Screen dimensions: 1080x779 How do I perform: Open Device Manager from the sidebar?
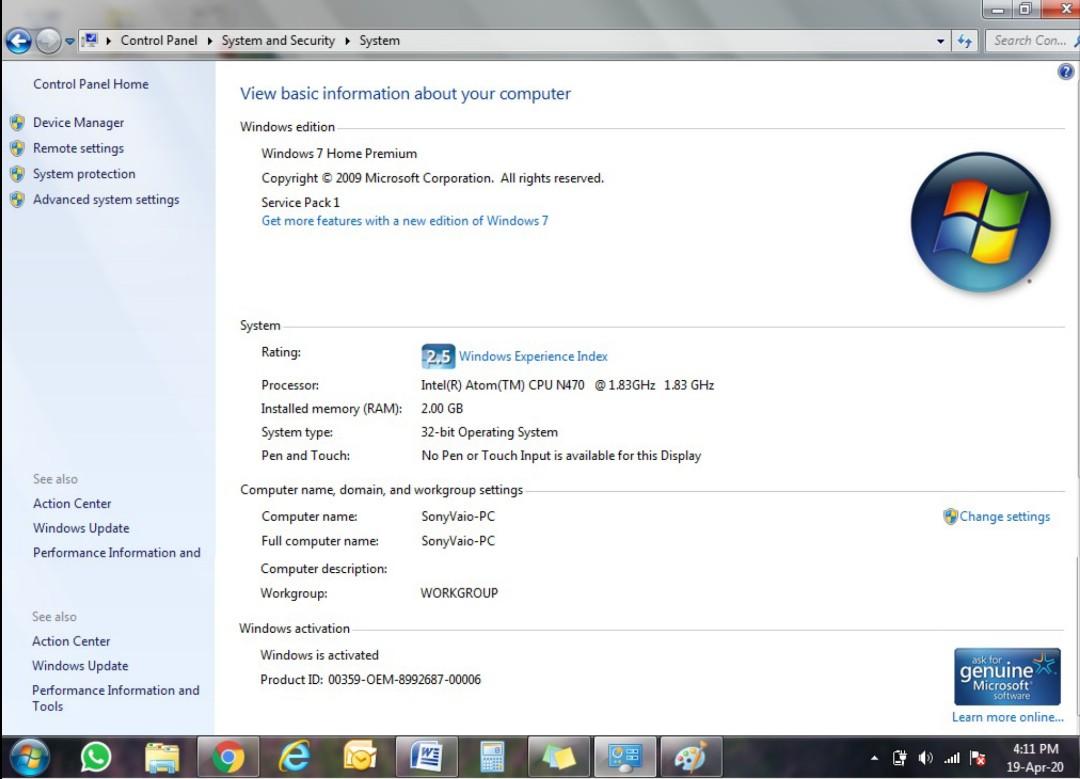click(78, 123)
